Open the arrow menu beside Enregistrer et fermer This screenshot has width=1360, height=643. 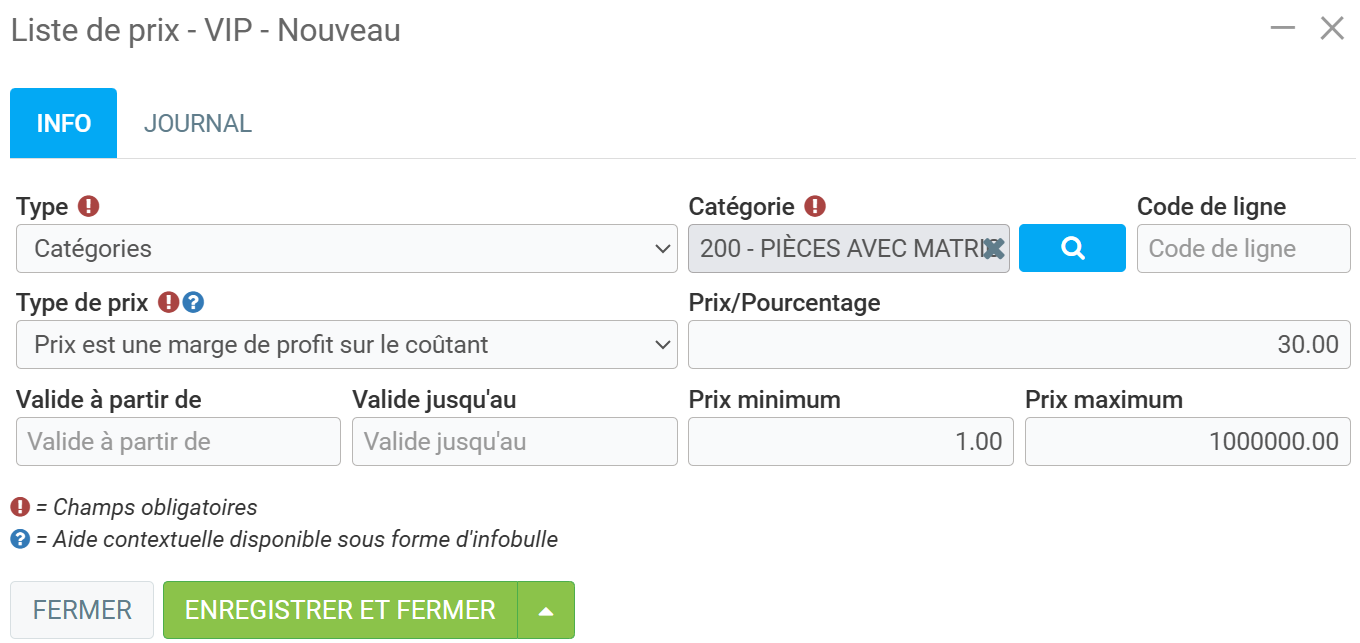[x=546, y=610]
